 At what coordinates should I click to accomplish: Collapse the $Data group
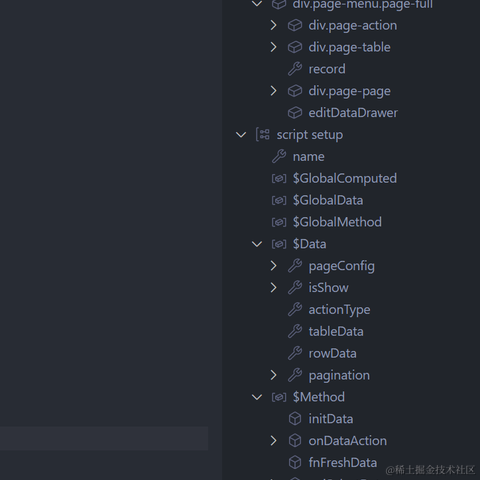click(257, 244)
